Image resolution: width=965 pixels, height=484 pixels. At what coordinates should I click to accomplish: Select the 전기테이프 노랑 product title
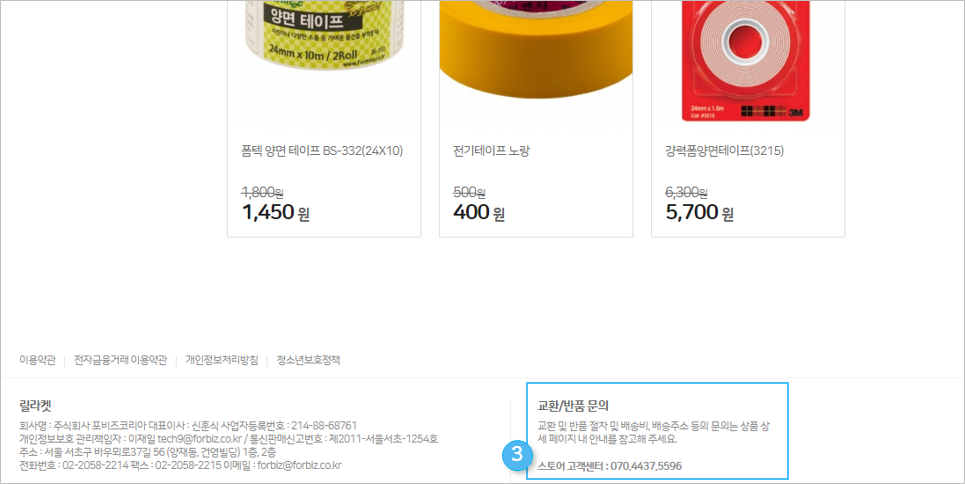click(x=491, y=151)
